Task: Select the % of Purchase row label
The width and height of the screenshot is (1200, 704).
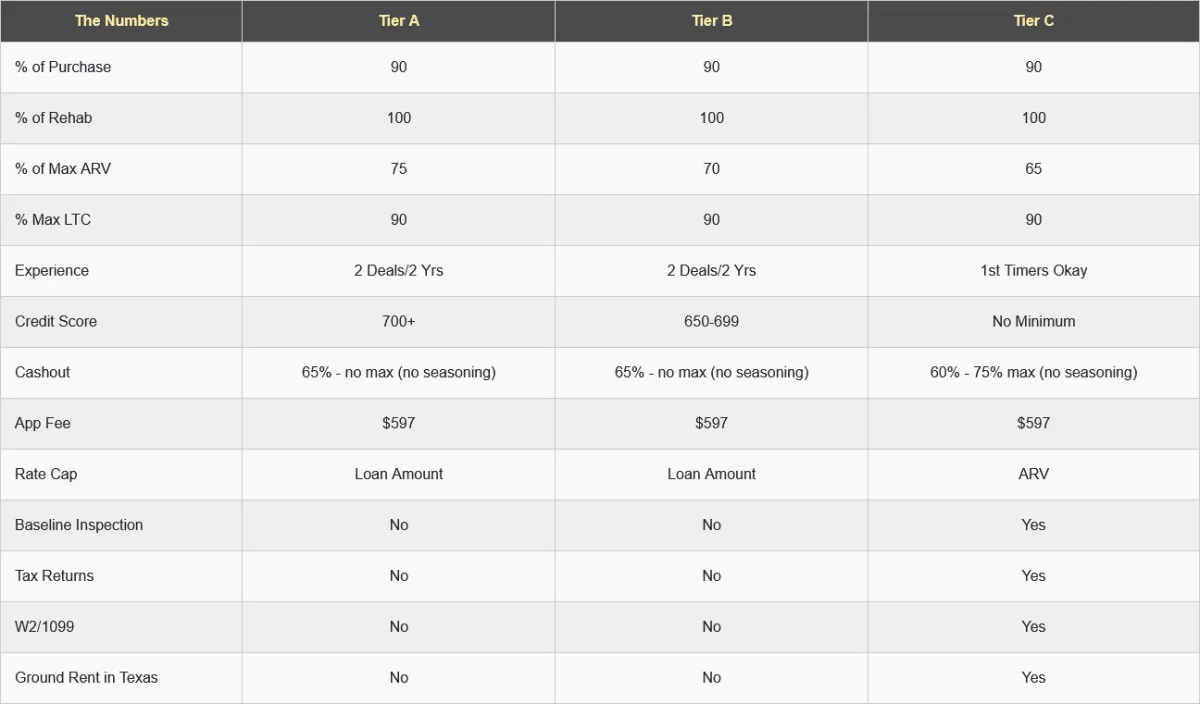Action: (x=63, y=67)
